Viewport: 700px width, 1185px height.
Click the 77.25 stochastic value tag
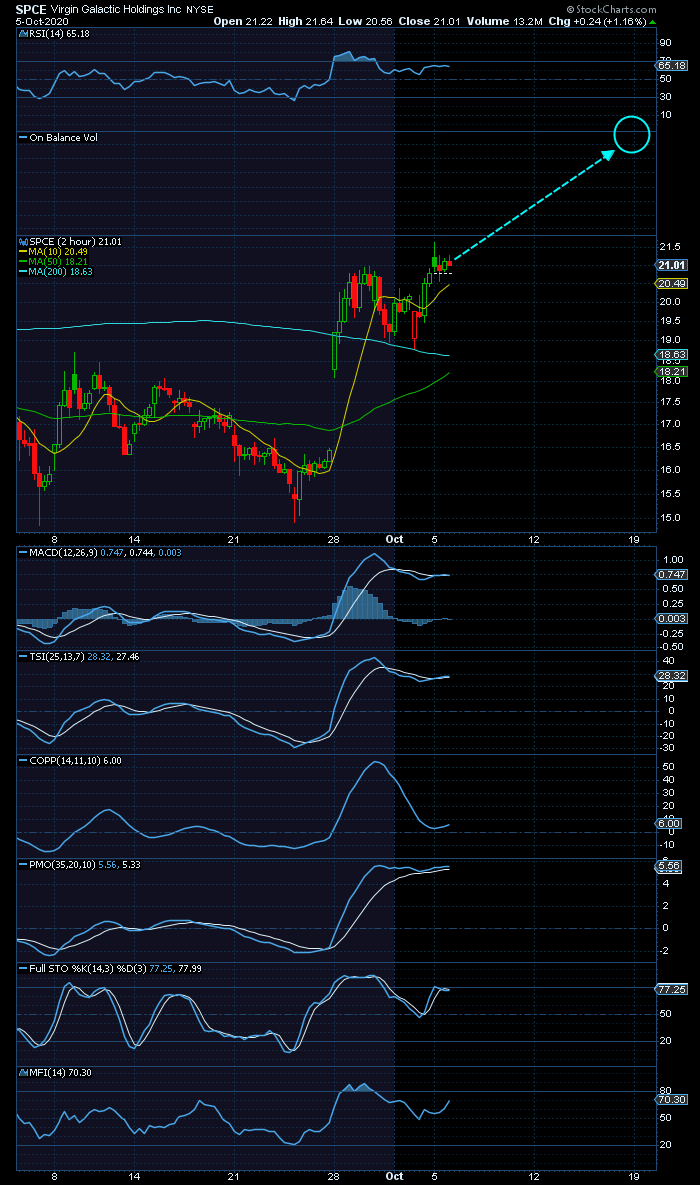click(671, 989)
